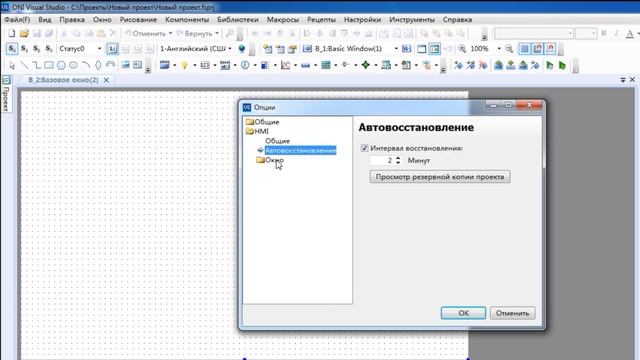Close the B_2:Базовое окно(2) tab
The width and height of the screenshot is (640, 360).
(x=106, y=80)
